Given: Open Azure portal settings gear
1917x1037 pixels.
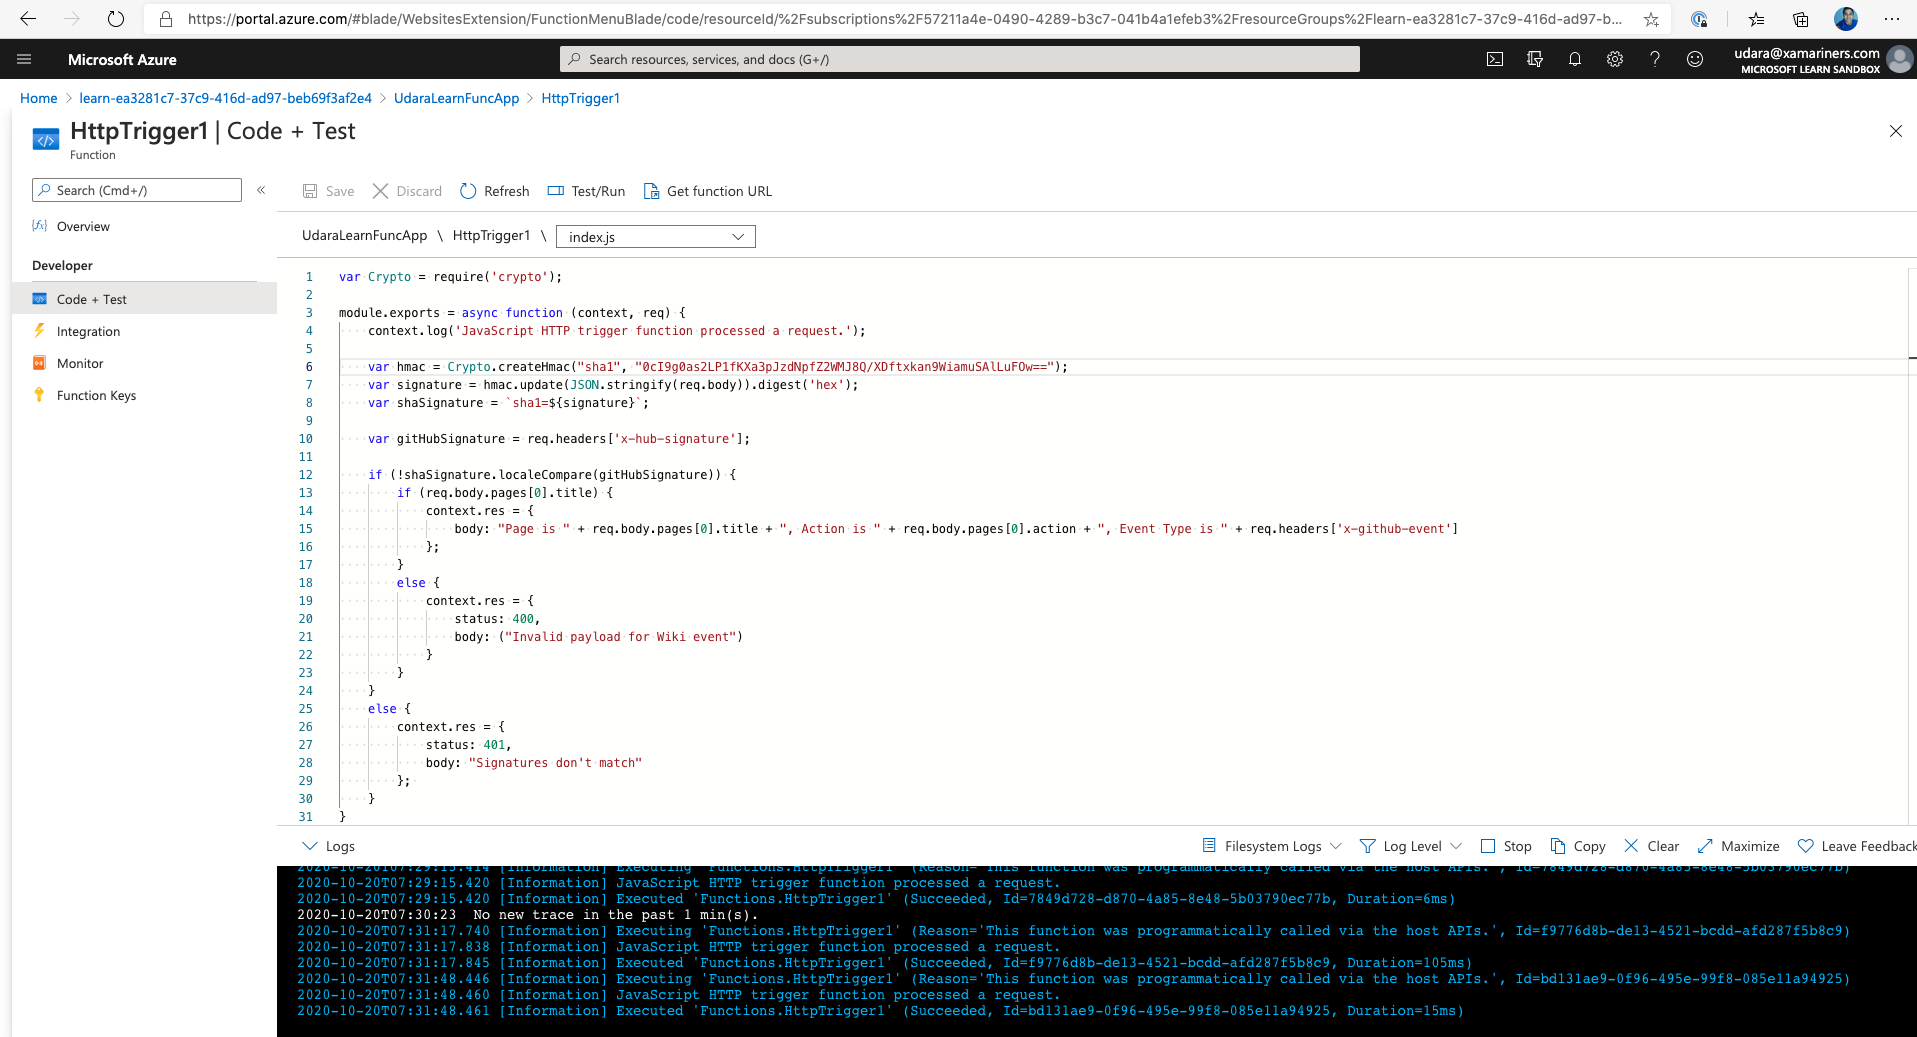Looking at the screenshot, I should pyautogui.click(x=1615, y=59).
